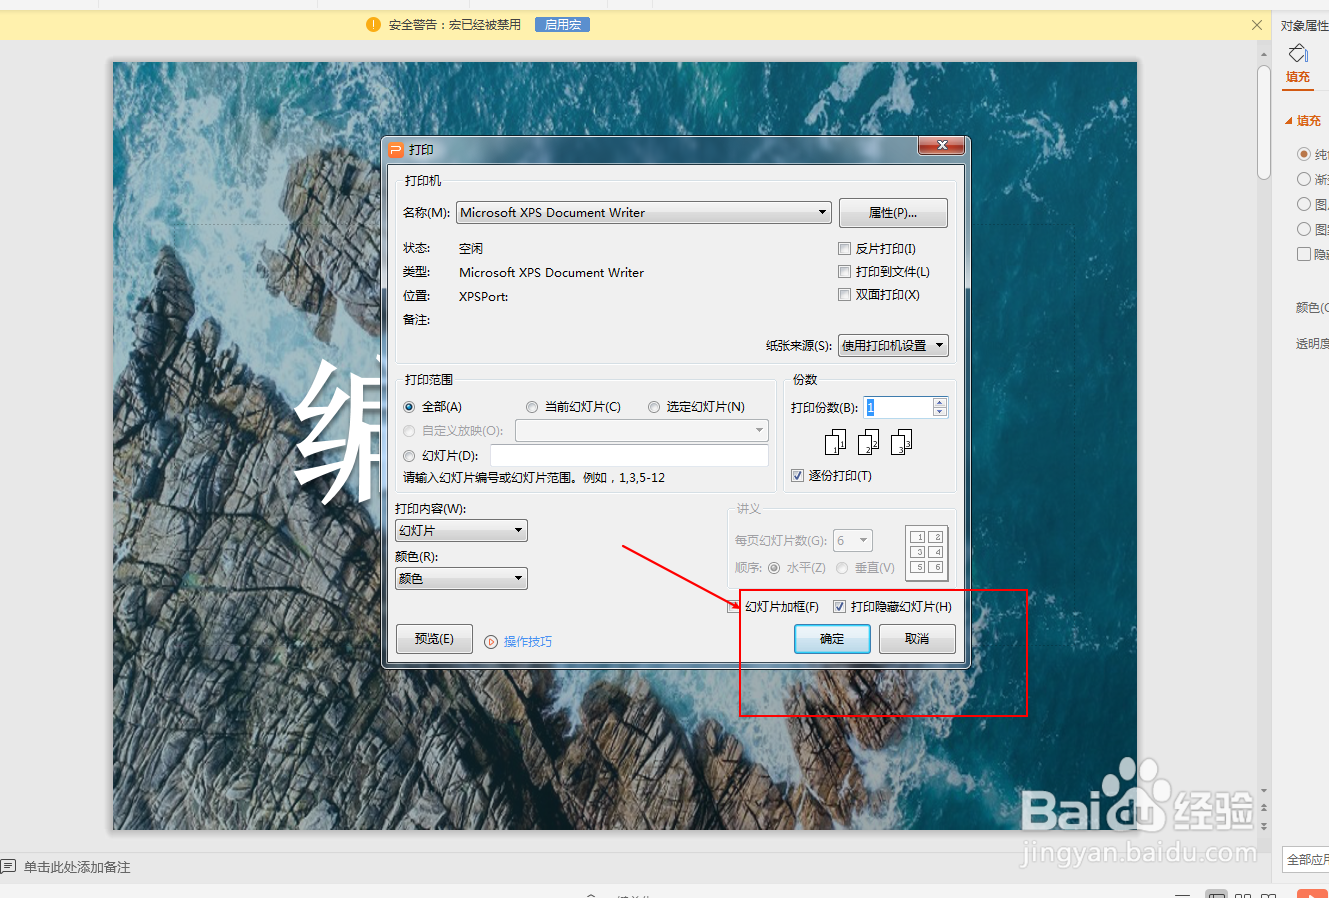Click the 属性(P)... button
The image size is (1329, 898).
[x=893, y=213]
